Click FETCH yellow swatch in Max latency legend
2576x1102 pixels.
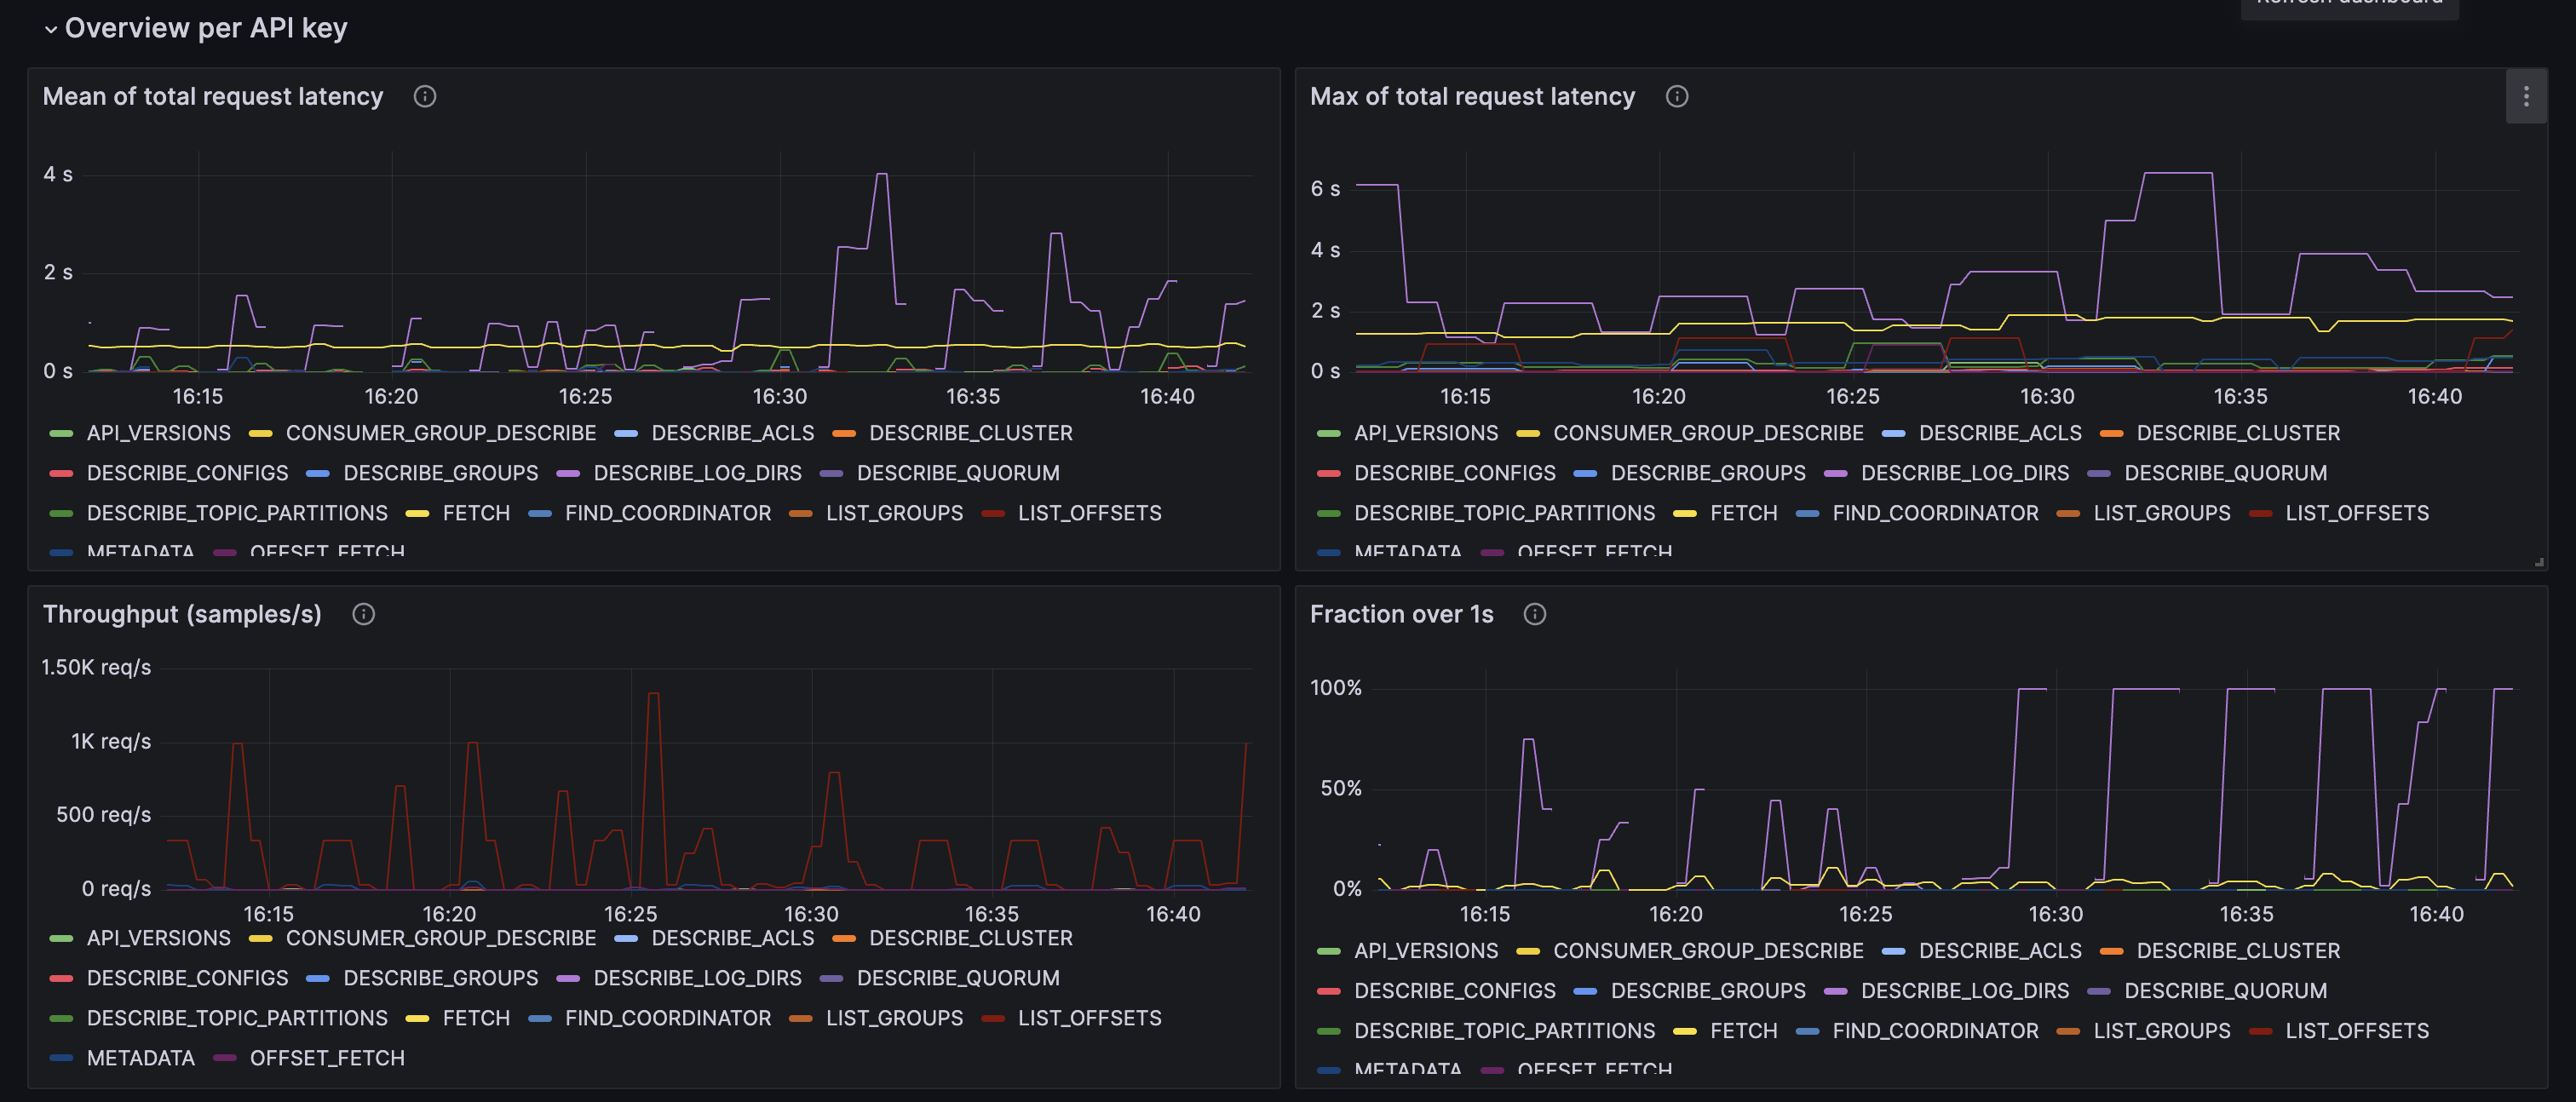pos(1685,514)
